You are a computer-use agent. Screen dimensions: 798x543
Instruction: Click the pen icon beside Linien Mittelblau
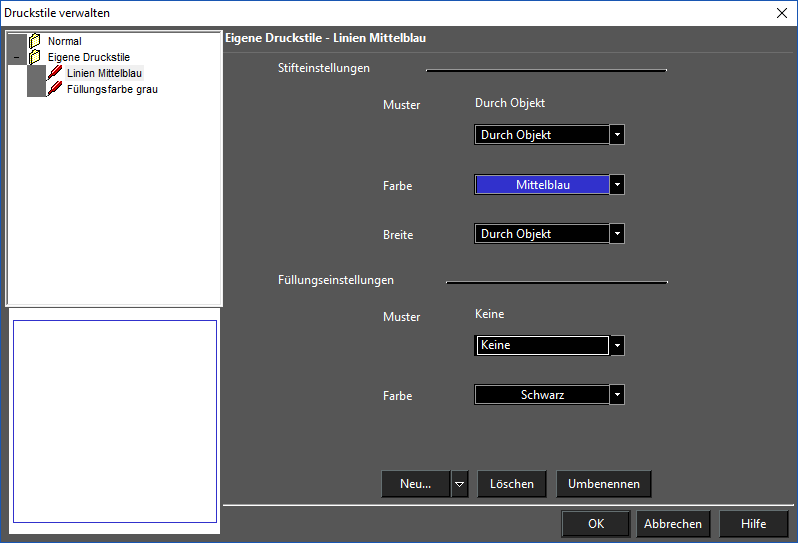[x=55, y=73]
